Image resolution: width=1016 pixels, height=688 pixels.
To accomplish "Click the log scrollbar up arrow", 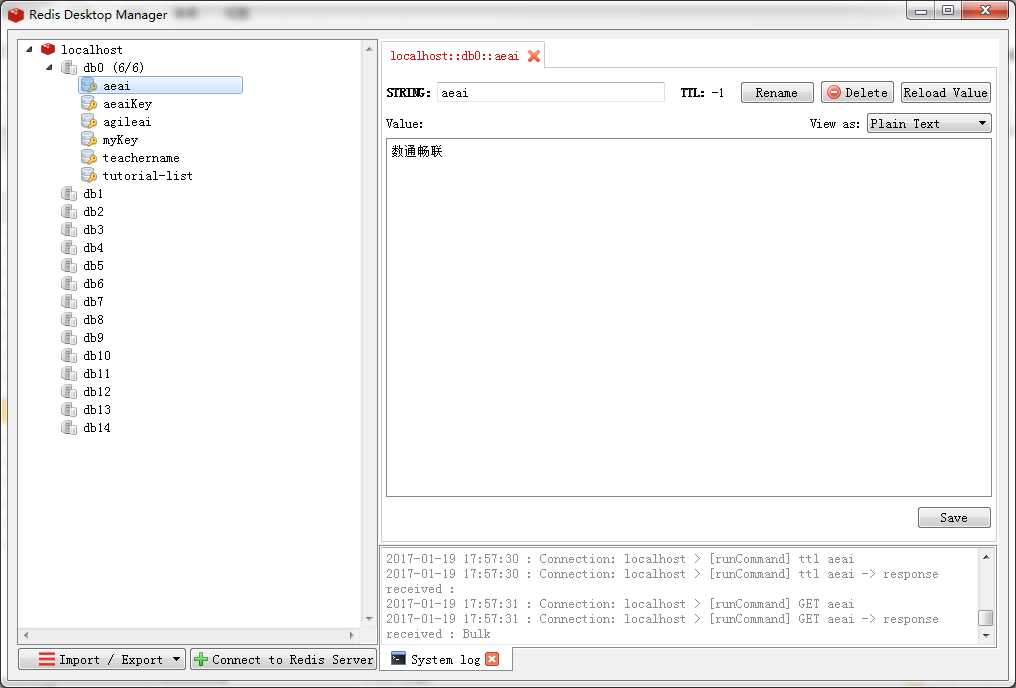I will click(x=986, y=557).
